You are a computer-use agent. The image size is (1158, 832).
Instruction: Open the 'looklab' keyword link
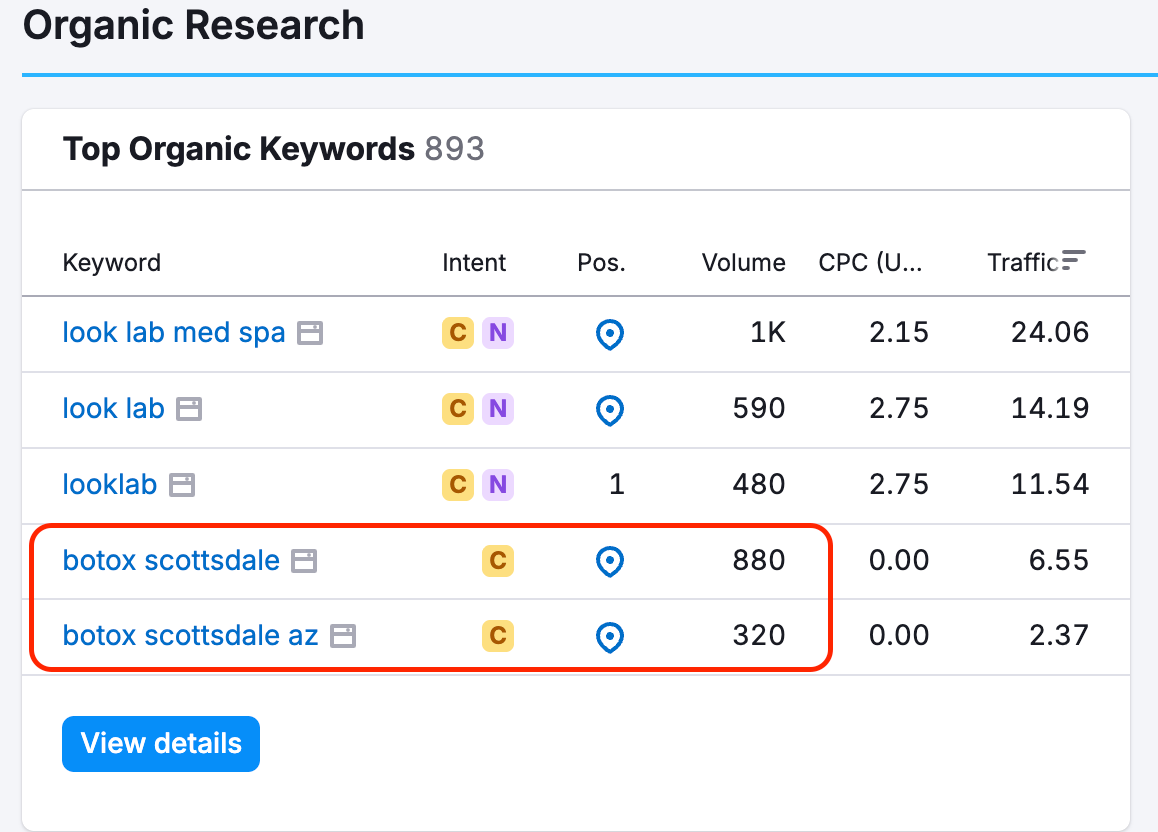109,485
